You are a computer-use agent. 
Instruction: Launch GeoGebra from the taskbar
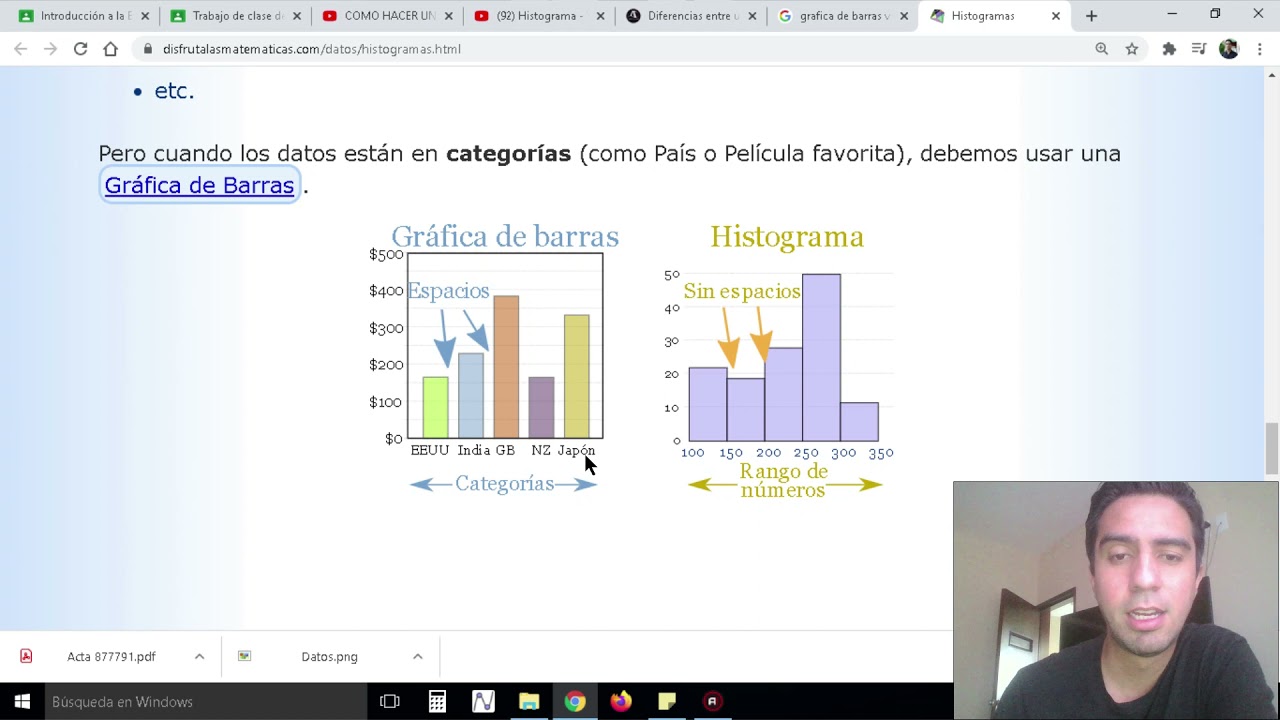click(x=483, y=701)
